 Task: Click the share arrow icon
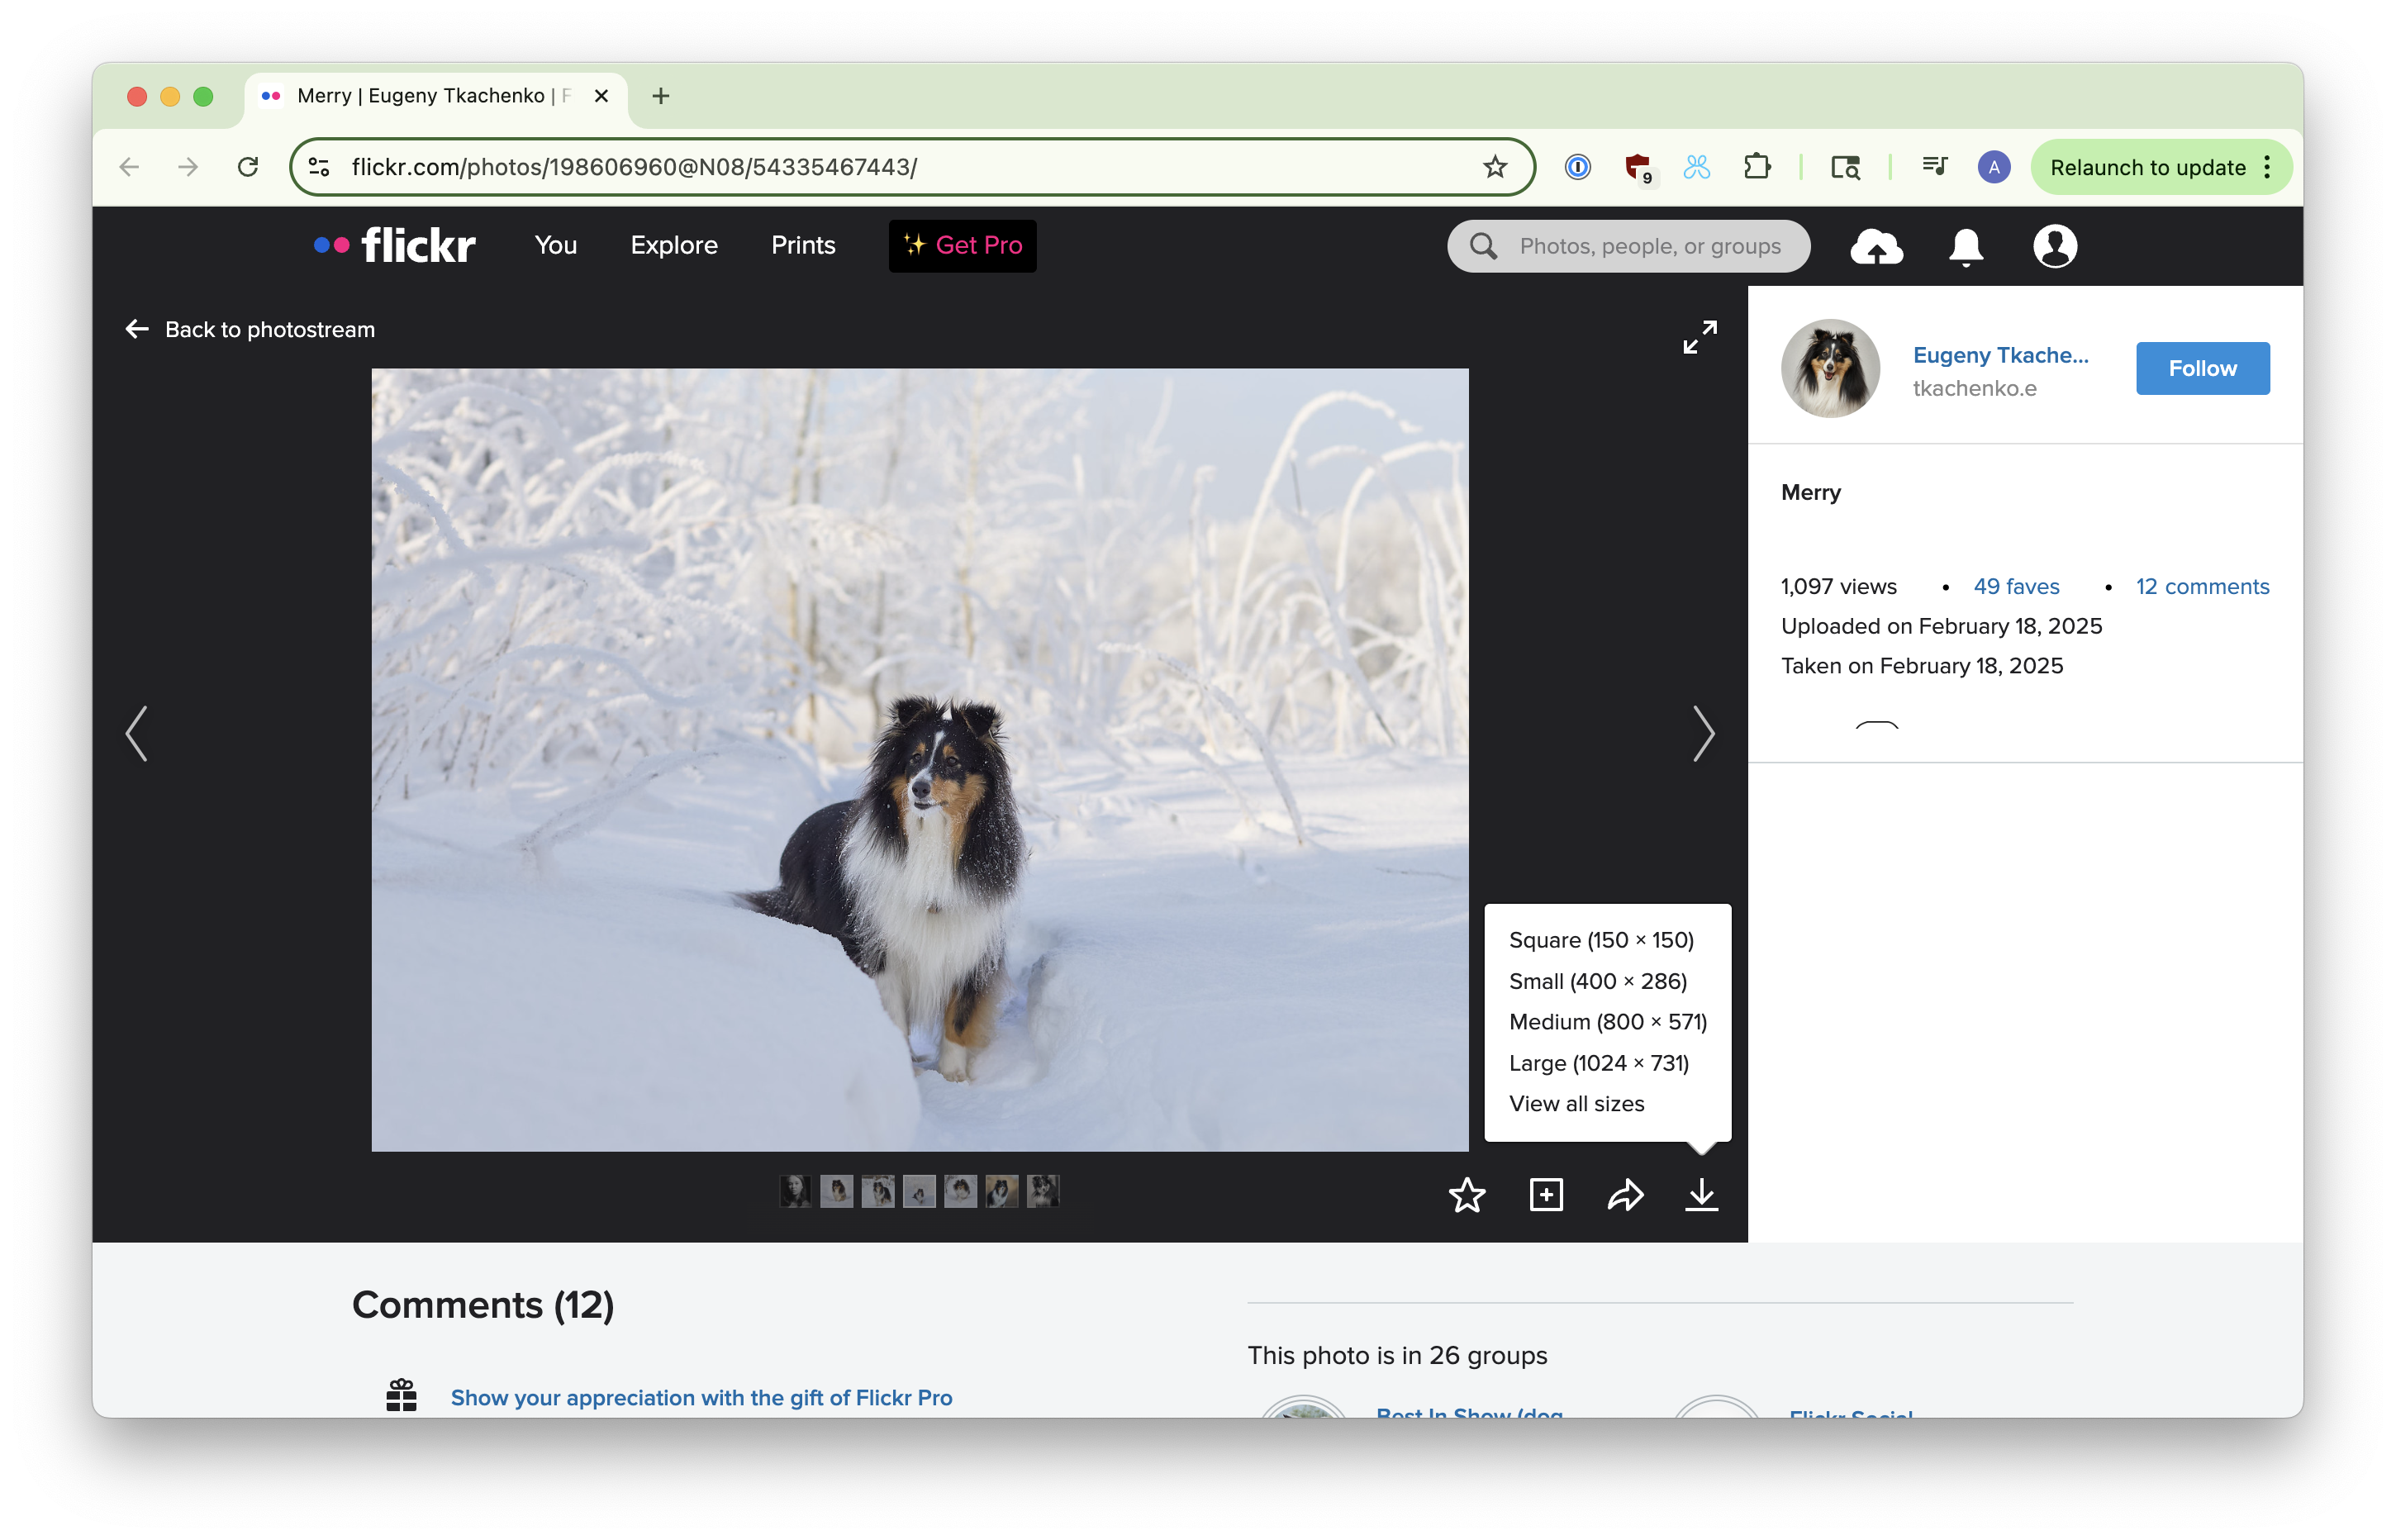coord(1625,1195)
